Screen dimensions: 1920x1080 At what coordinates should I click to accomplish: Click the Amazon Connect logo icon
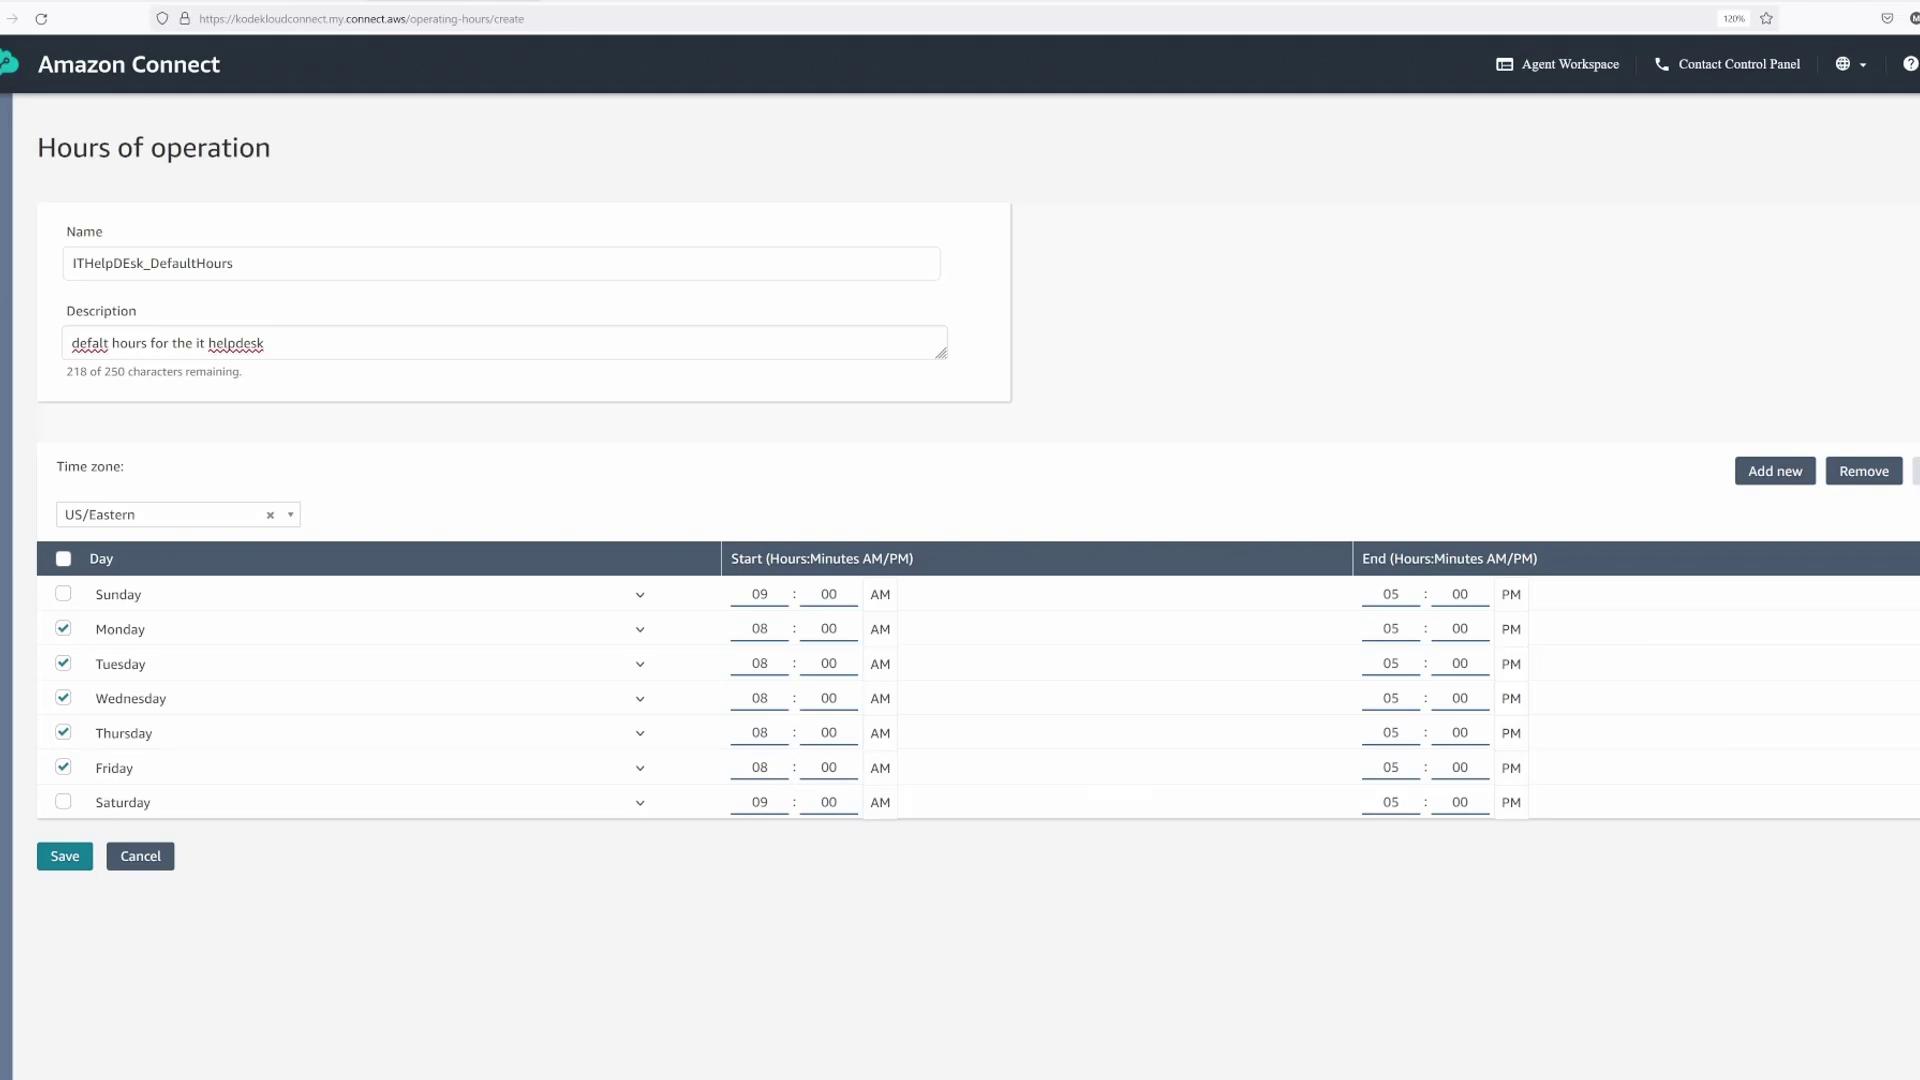[9, 64]
